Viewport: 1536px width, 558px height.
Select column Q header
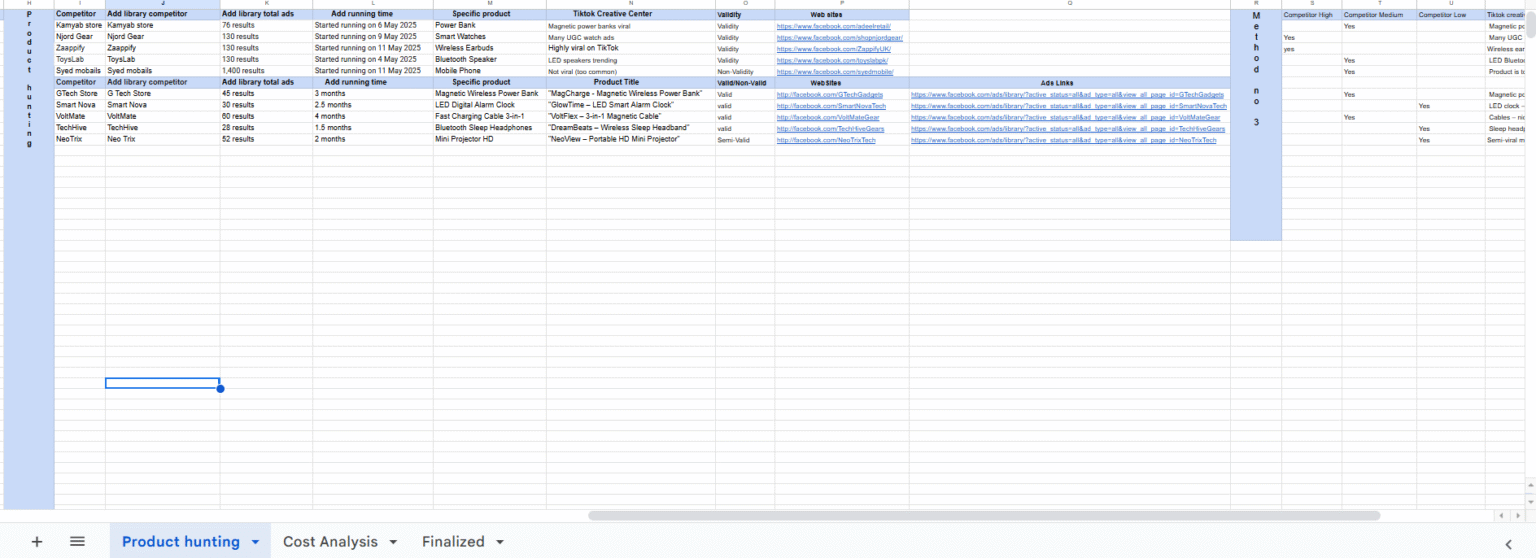coord(1069,4)
